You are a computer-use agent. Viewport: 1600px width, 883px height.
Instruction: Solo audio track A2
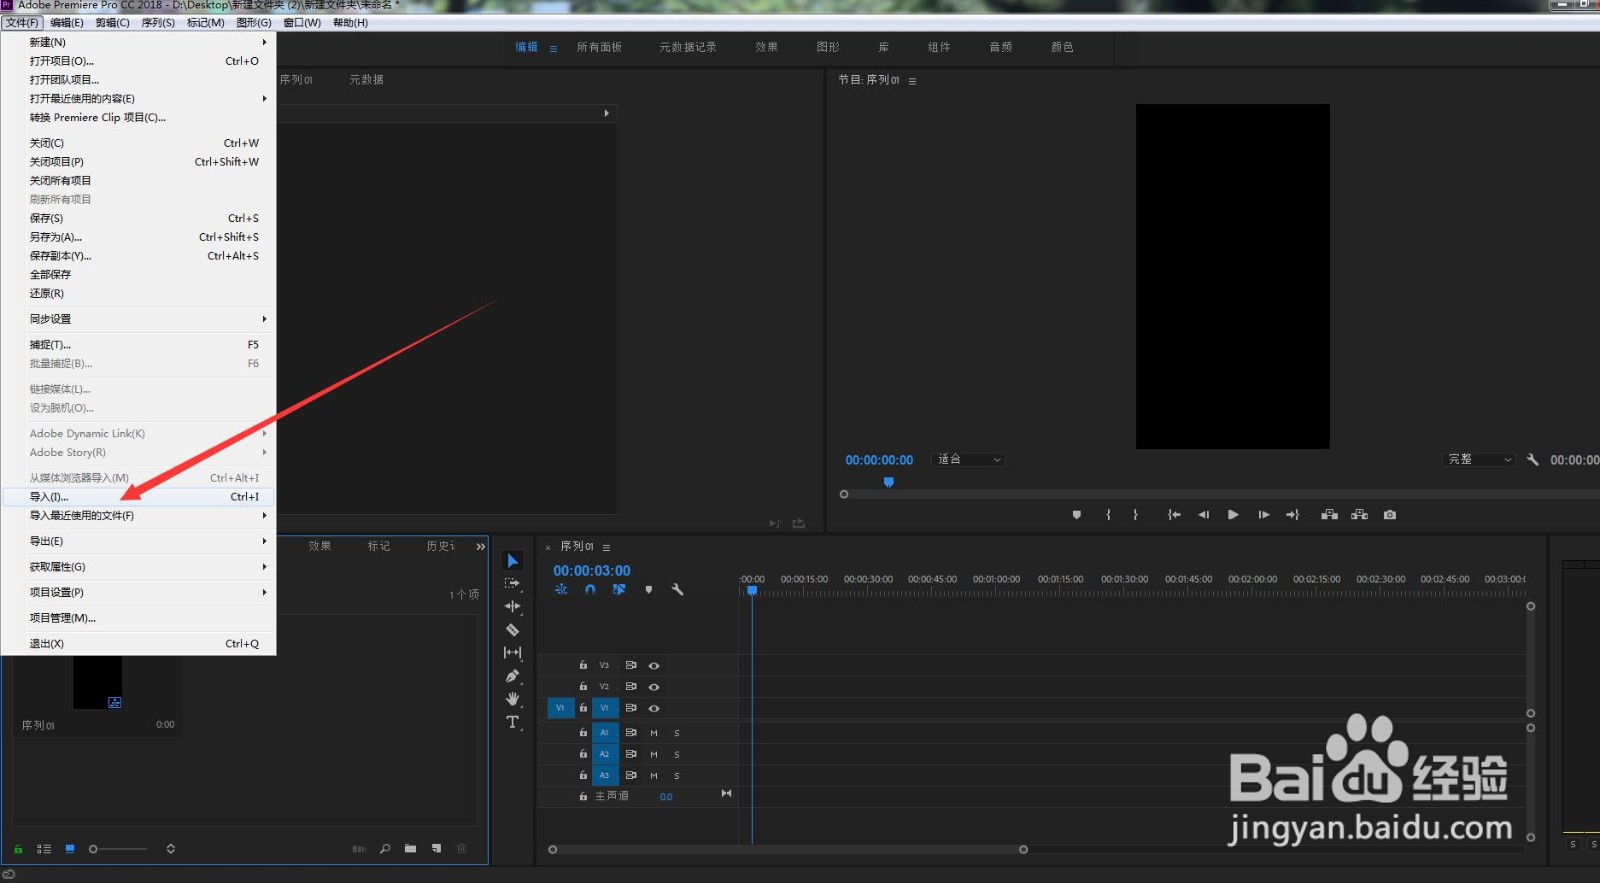click(677, 754)
